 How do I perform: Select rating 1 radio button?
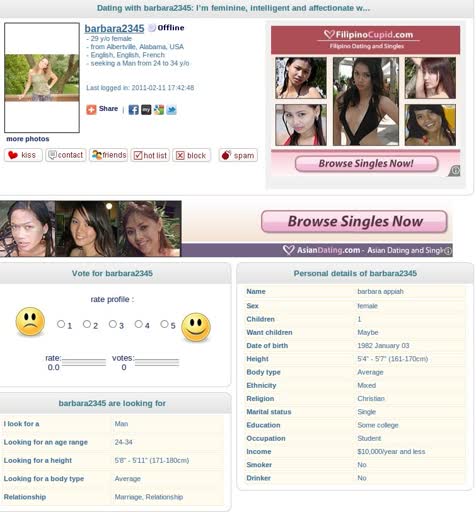(61, 324)
